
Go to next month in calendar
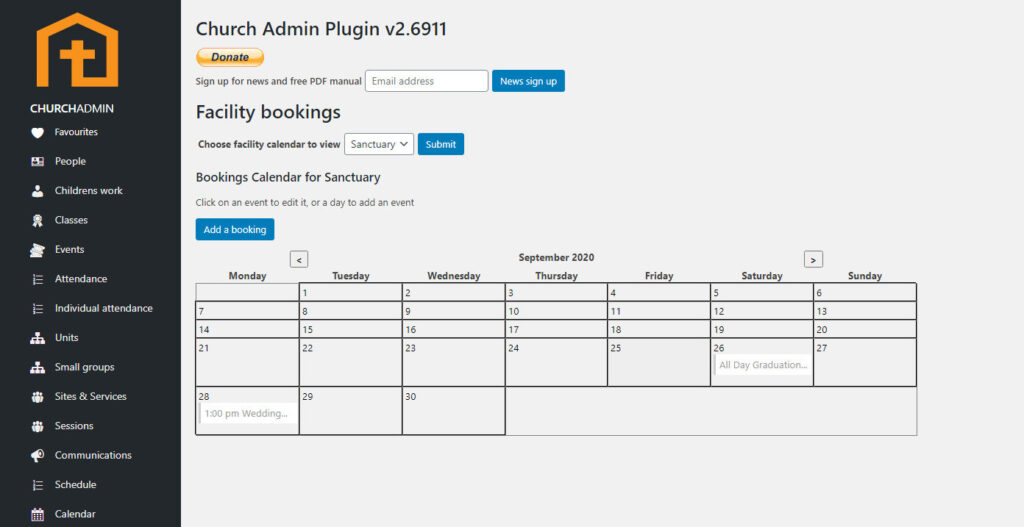pos(813,259)
